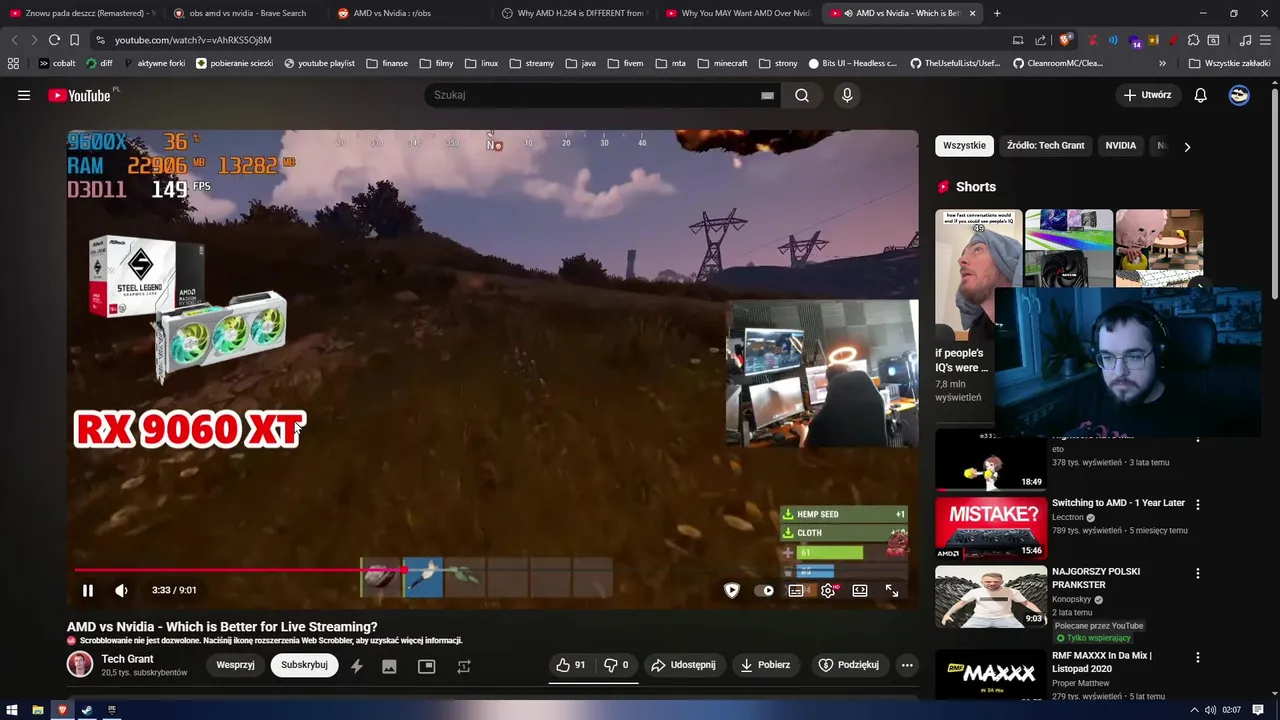Viewport: 1280px width, 720px height.
Task: Open YouTube notifications bell
Action: 1200,95
